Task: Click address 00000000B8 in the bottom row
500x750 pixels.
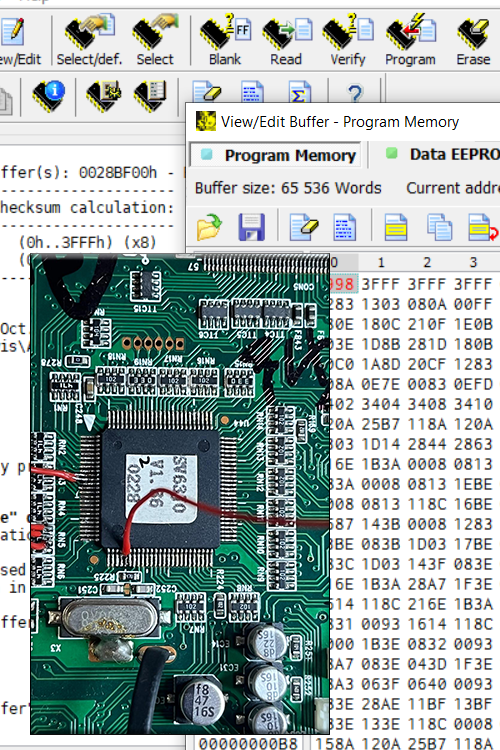Action: click(x=248, y=744)
